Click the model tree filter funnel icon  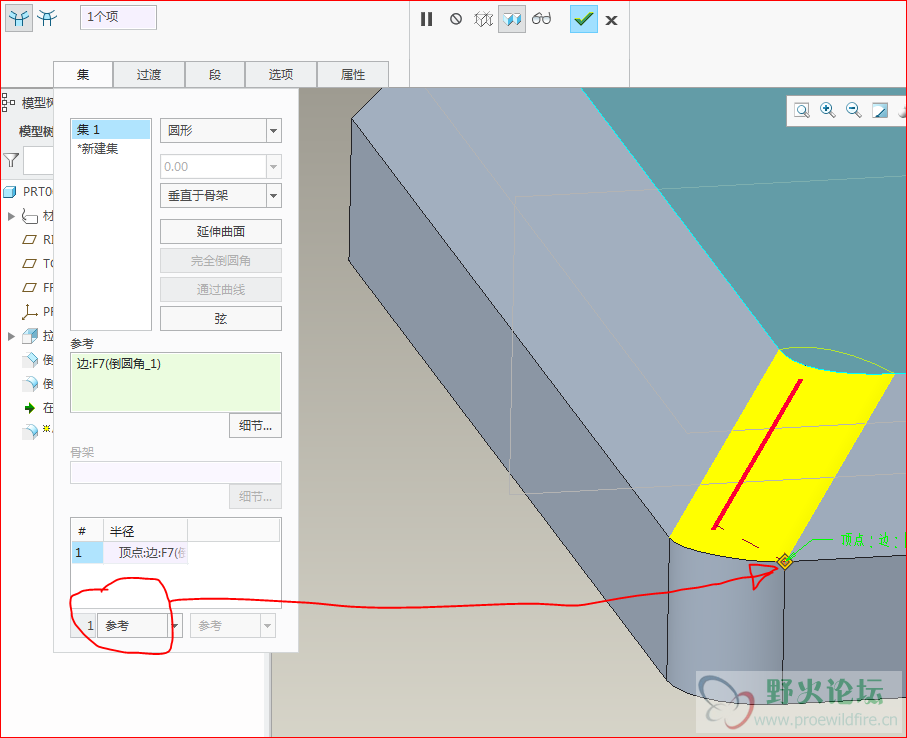point(11,160)
